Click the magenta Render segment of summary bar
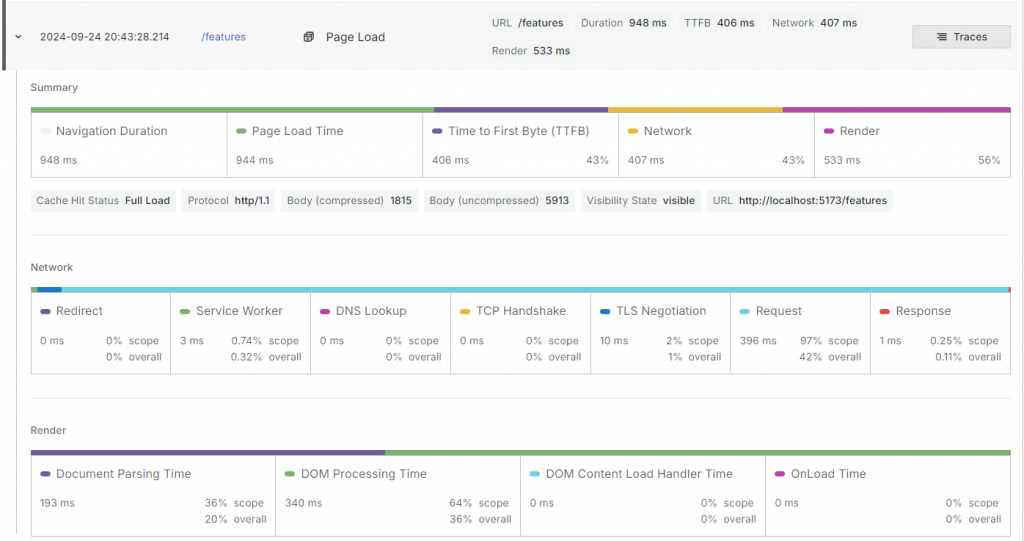This screenshot has height=541, width=1024. click(x=897, y=110)
